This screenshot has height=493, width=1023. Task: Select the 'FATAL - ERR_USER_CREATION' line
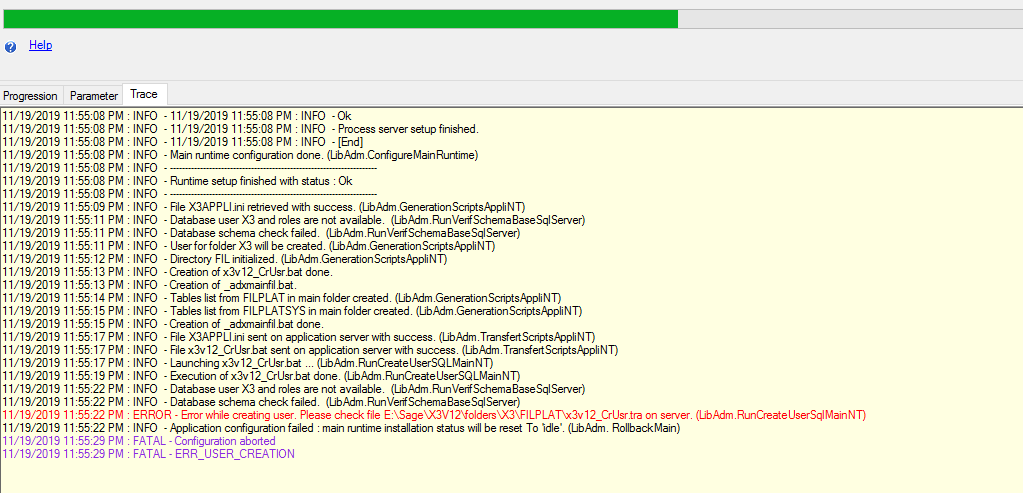click(149, 454)
